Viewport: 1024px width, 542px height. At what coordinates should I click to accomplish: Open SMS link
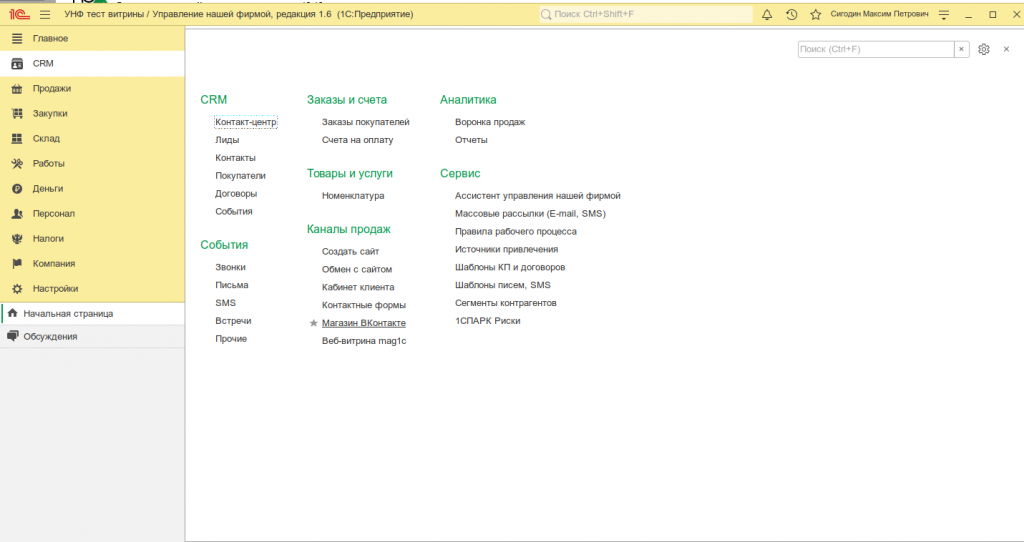[x=225, y=303]
